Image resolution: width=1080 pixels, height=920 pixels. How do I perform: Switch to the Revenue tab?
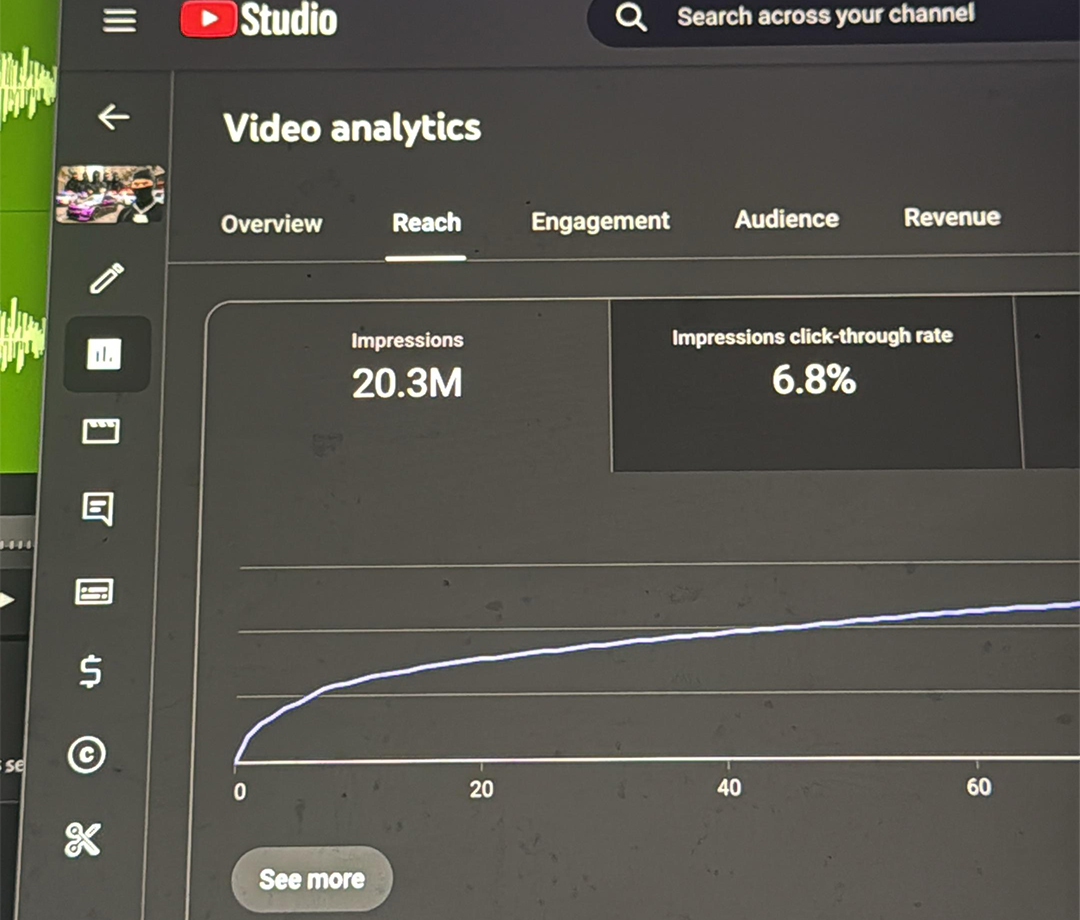tap(951, 217)
